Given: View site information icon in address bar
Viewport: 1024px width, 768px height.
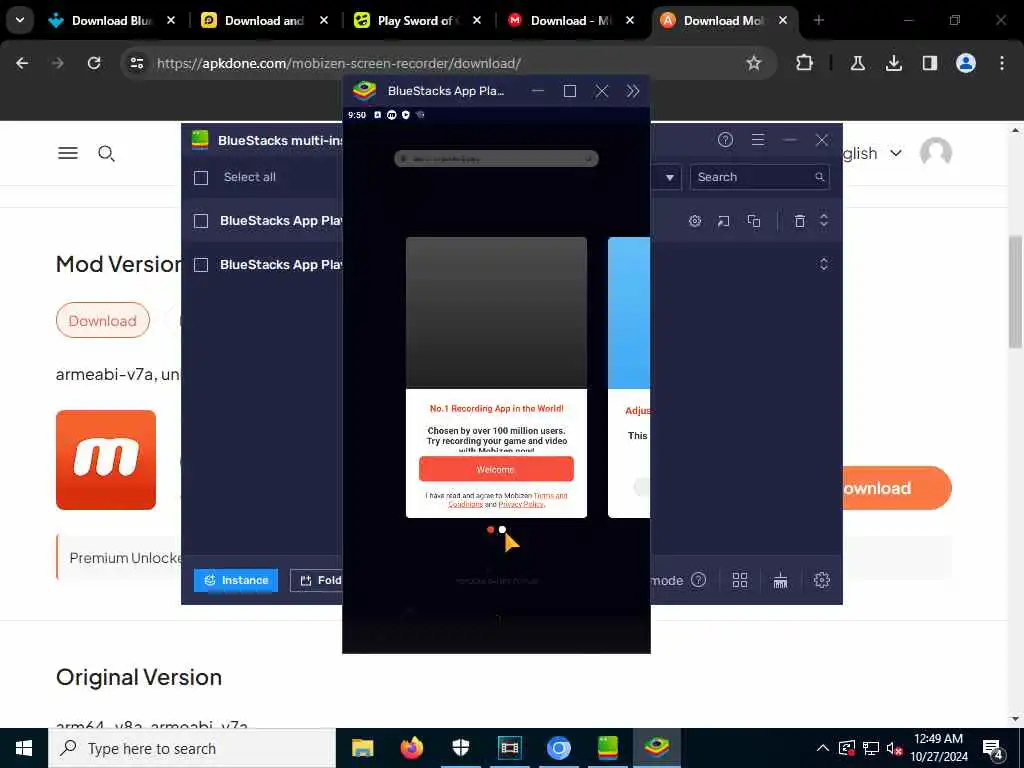Looking at the screenshot, I should (x=136, y=63).
